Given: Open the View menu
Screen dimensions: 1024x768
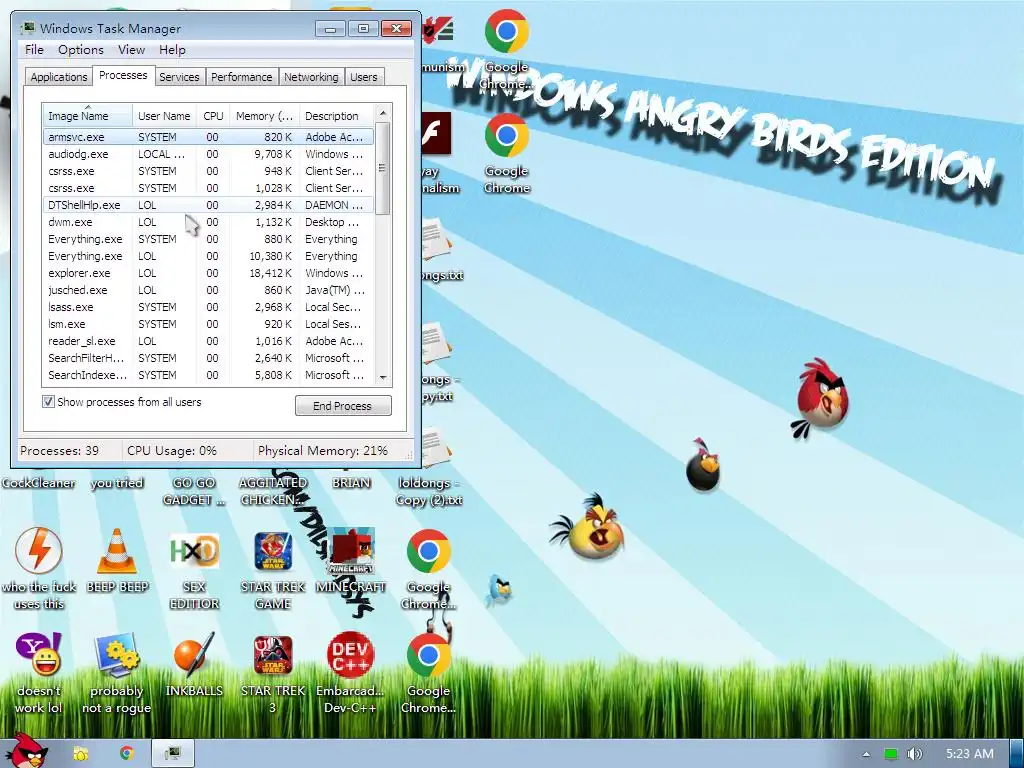Looking at the screenshot, I should (131, 50).
